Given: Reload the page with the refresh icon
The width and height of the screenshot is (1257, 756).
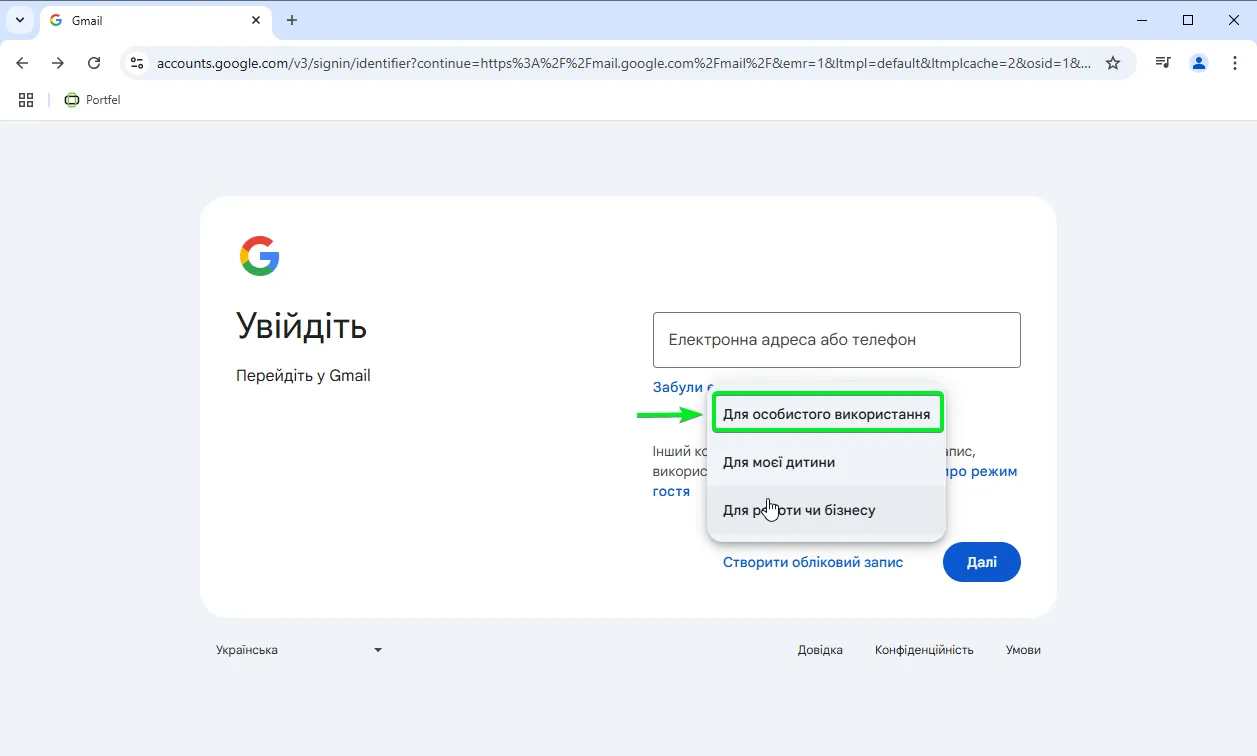Looking at the screenshot, I should [94, 63].
